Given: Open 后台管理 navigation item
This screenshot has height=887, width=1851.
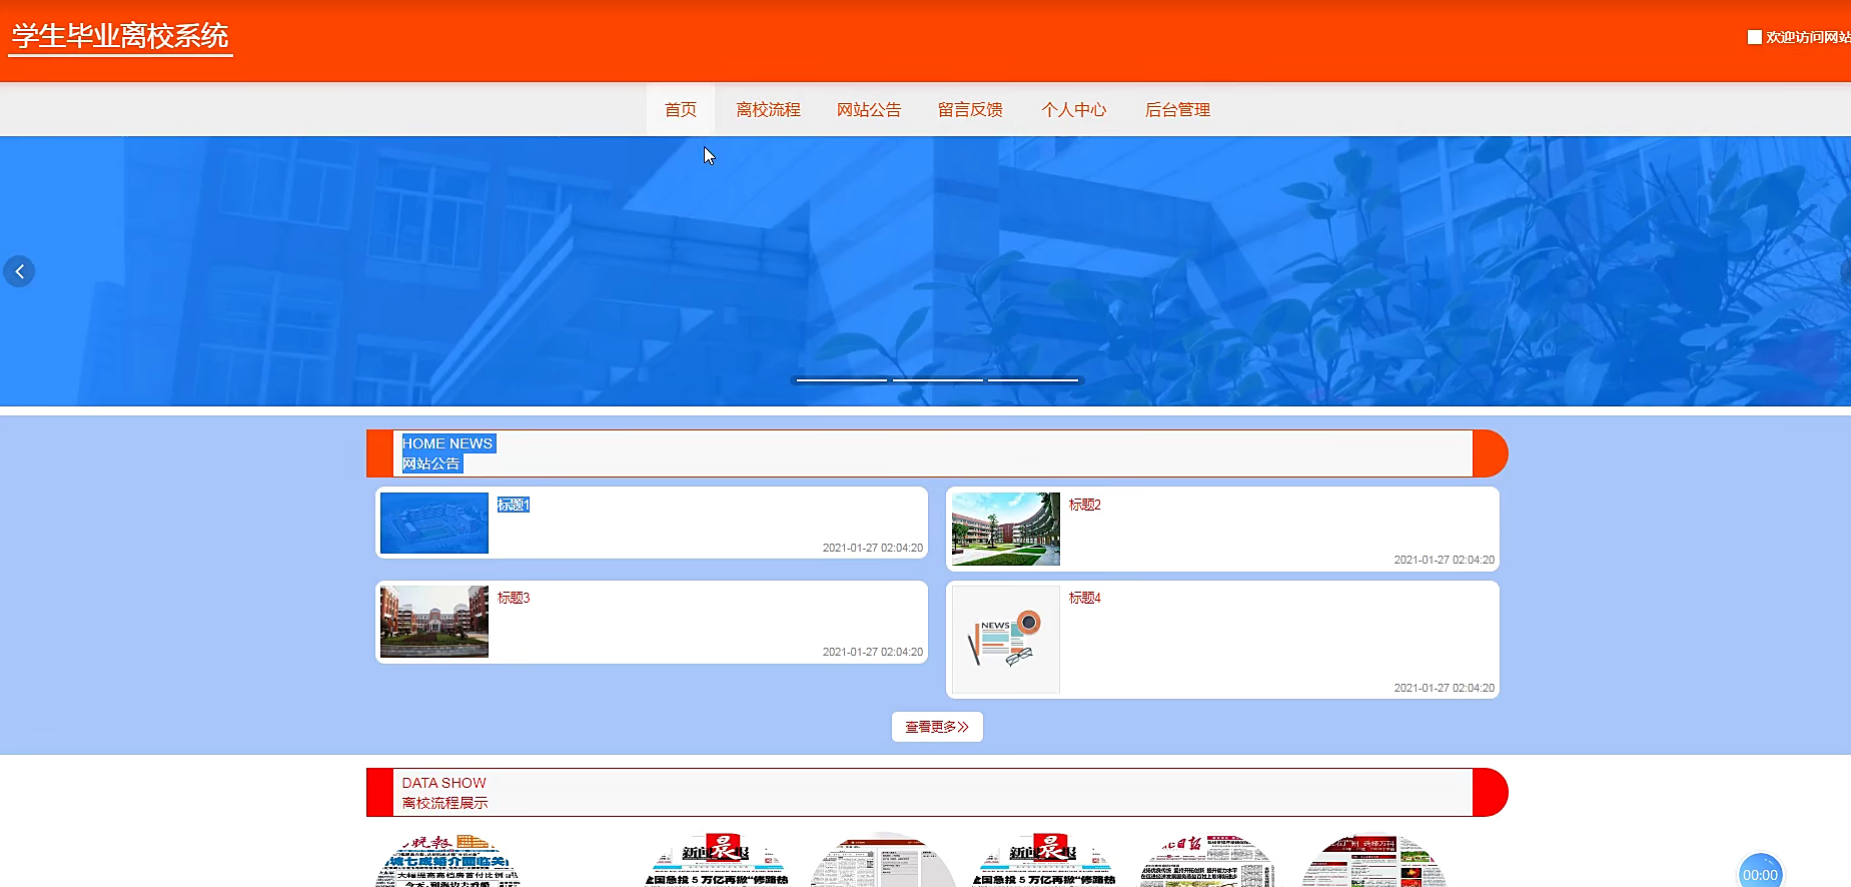Looking at the screenshot, I should pos(1178,110).
